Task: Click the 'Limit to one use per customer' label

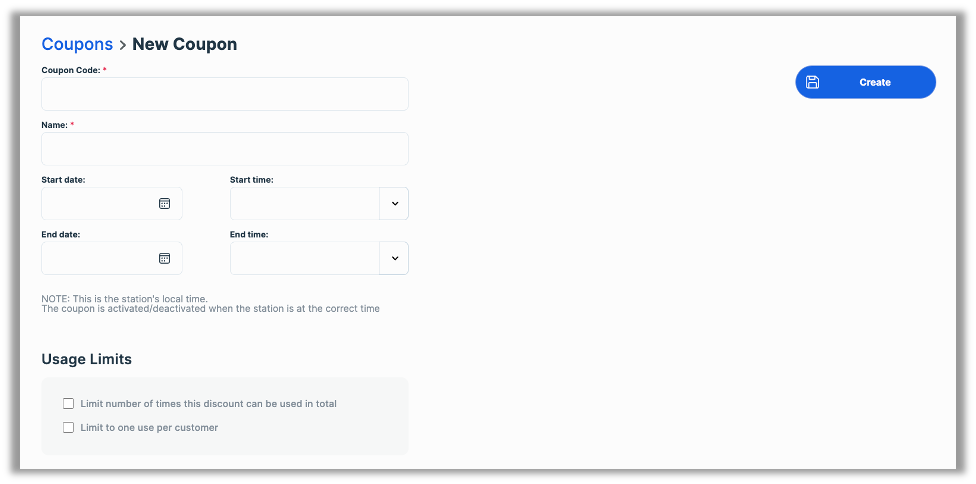Action: (x=149, y=428)
